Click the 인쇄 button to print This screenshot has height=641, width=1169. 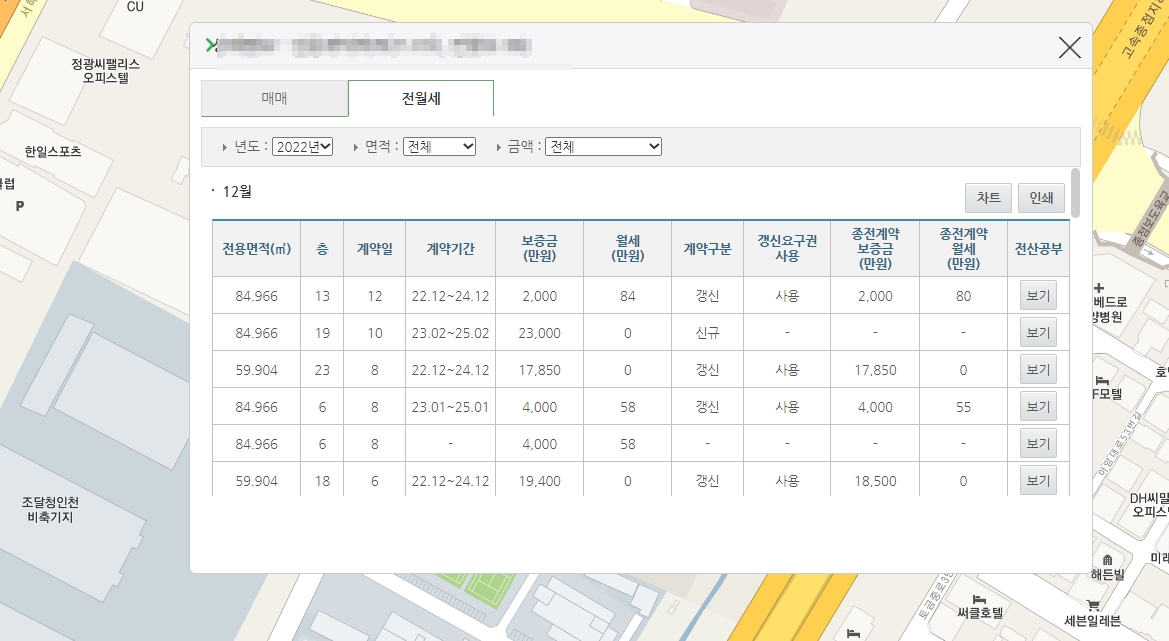[x=1040, y=197]
